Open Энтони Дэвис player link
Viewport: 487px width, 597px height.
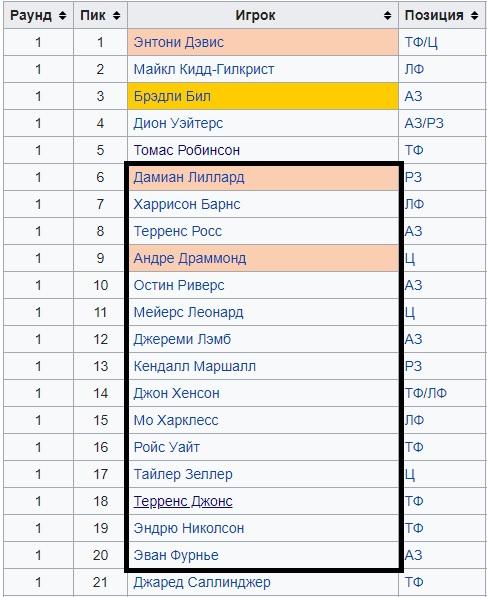tap(179, 42)
